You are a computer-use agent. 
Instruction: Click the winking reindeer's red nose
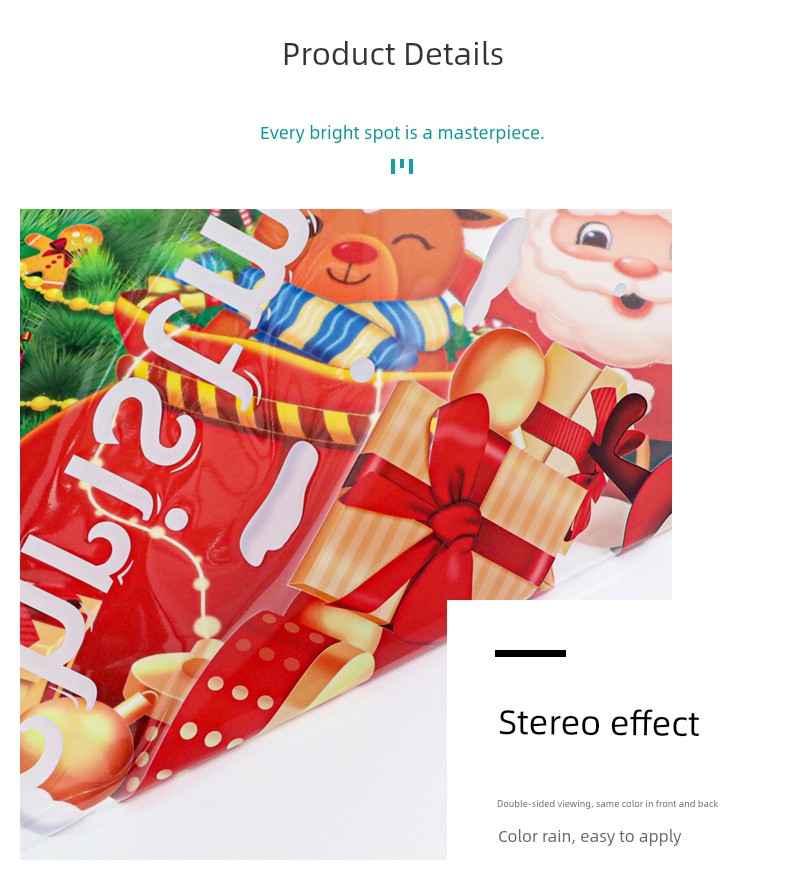(355, 252)
